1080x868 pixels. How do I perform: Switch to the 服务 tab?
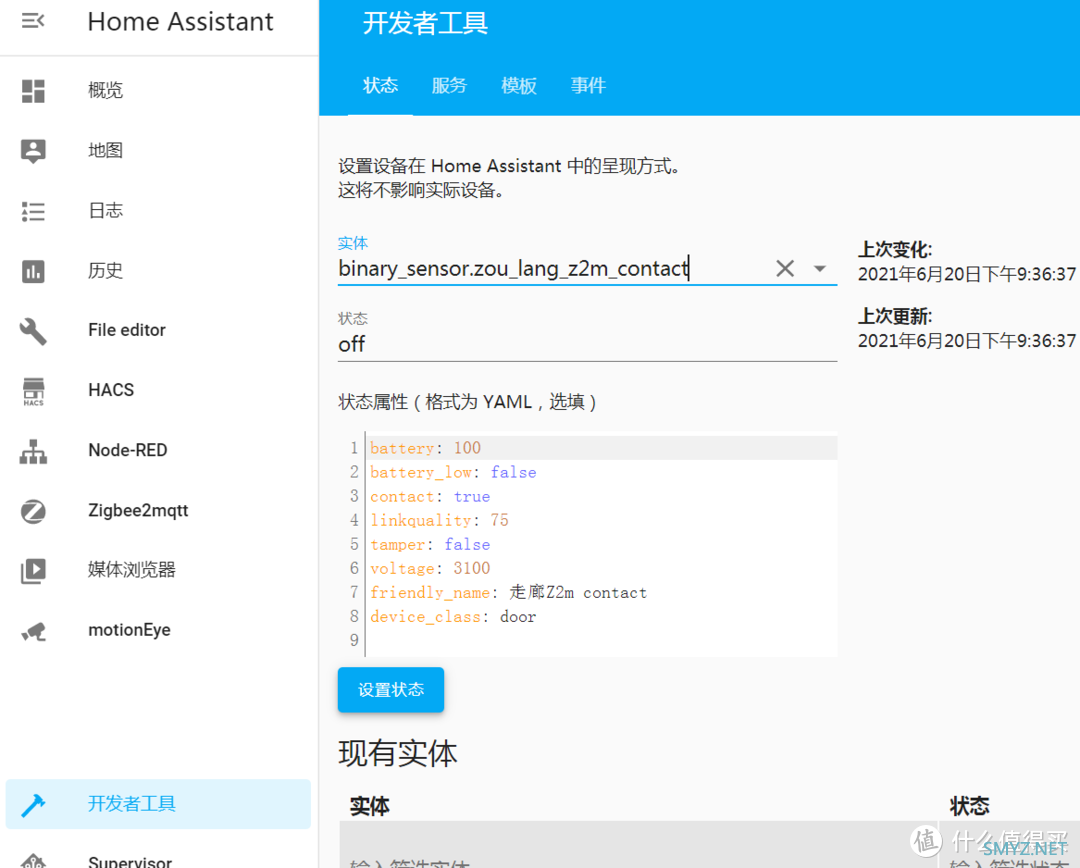coord(449,85)
